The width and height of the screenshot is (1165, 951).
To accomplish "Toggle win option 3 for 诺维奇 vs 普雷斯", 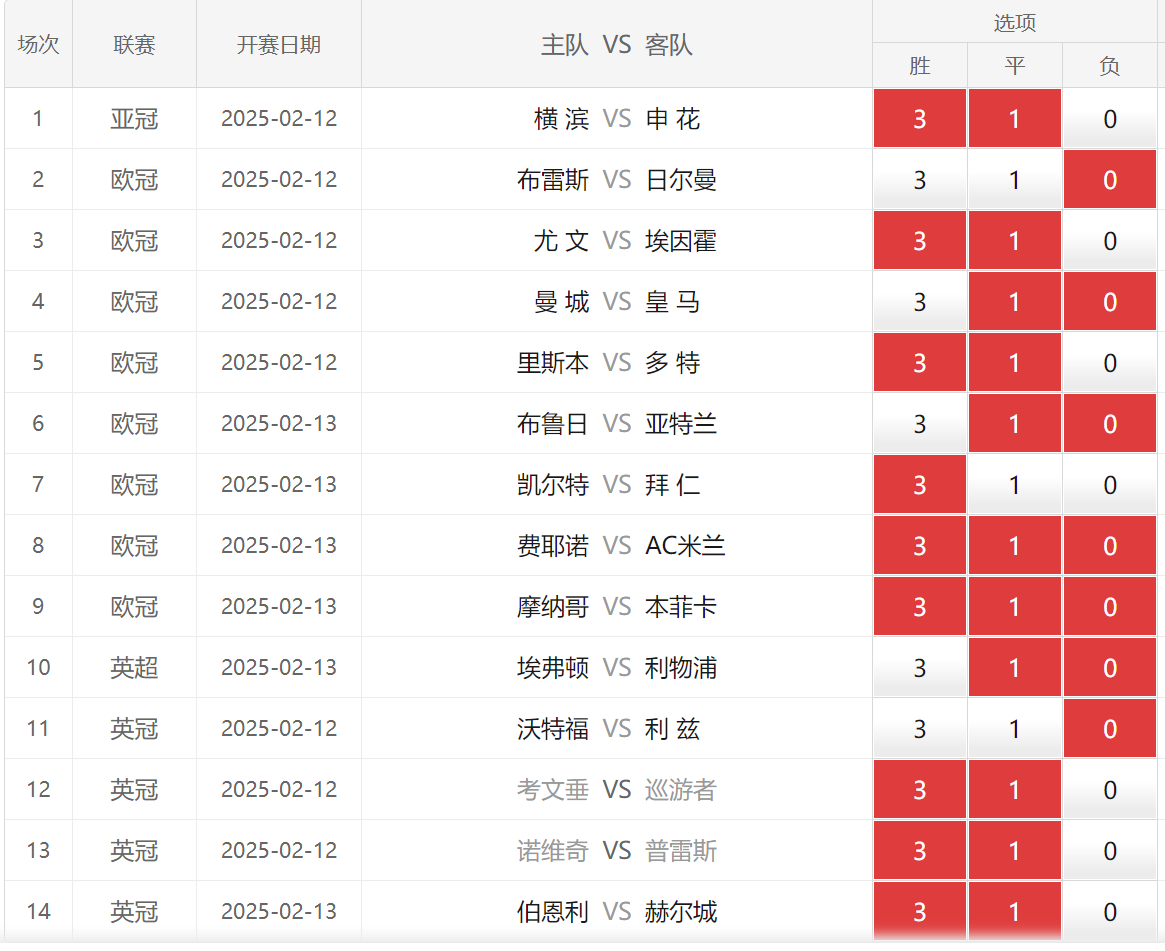I will (x=920, y=849).
